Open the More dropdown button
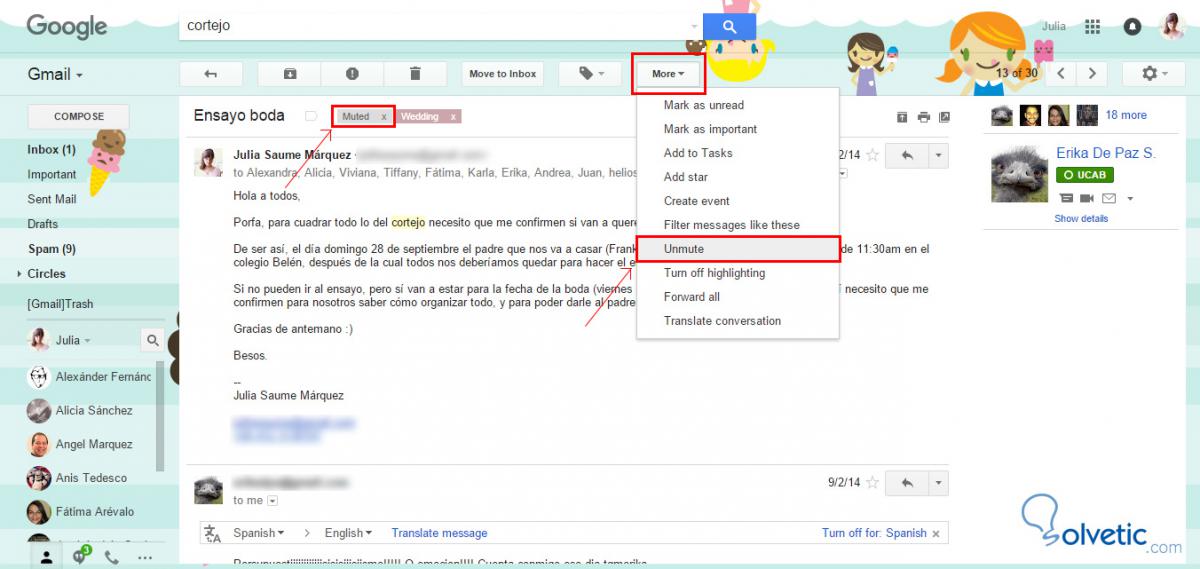This screenshot has height=569, width=1200. tap(667, 74)
